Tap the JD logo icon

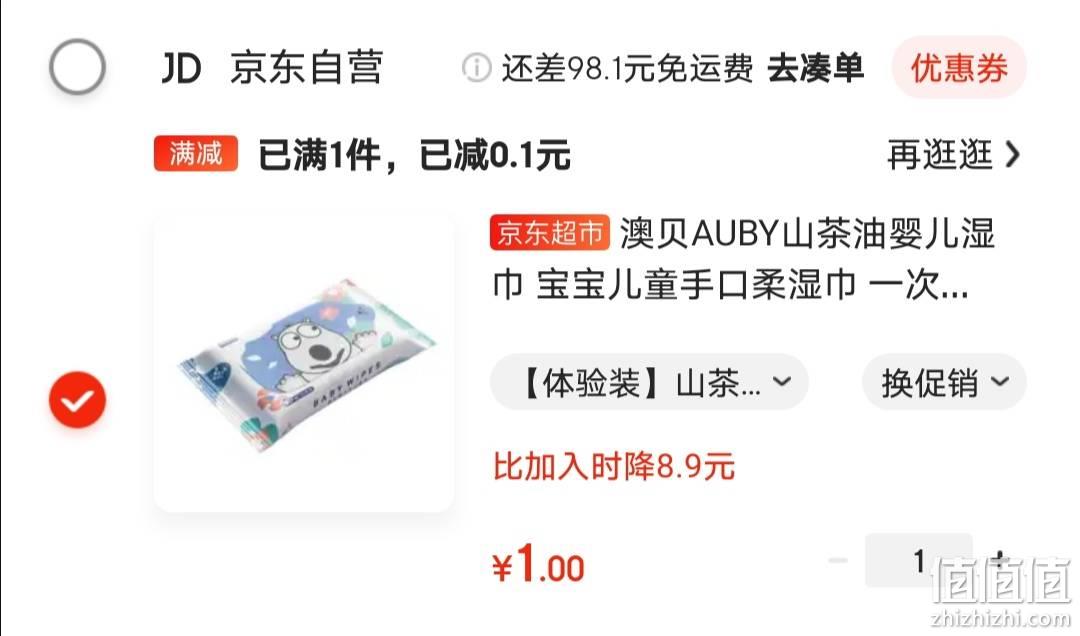click(181, 68)
